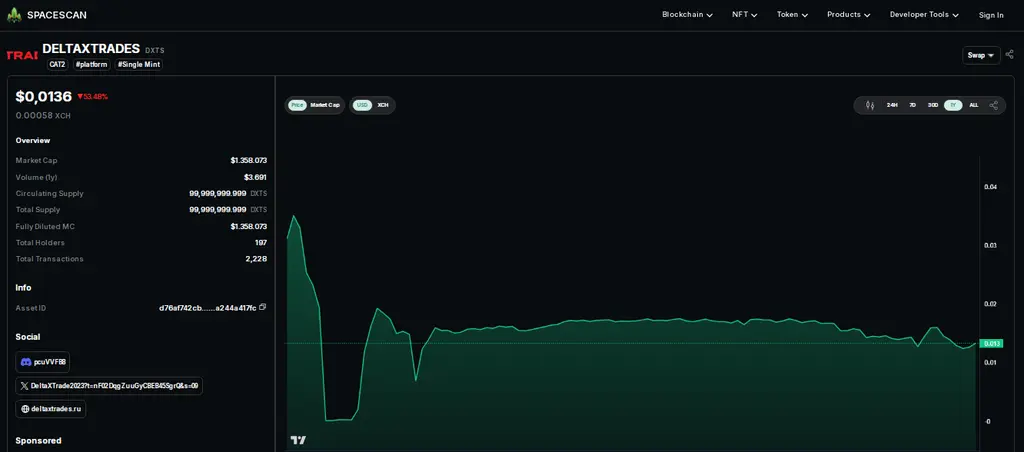The width and height of the screenshot is (1024, 452).
Task: Click the Market Cap value $1.358.073
Action: click(x=248, y=160)
